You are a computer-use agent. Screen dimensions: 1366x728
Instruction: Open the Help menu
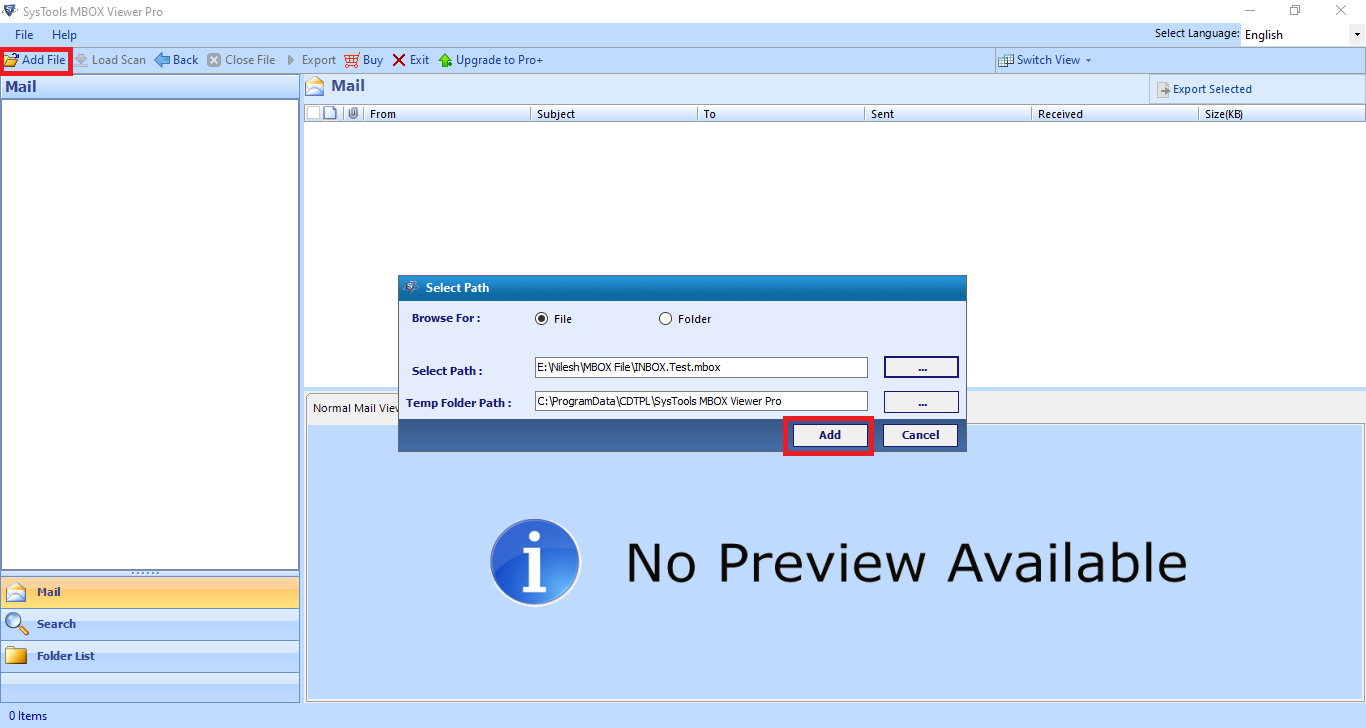tap(64, 35)
